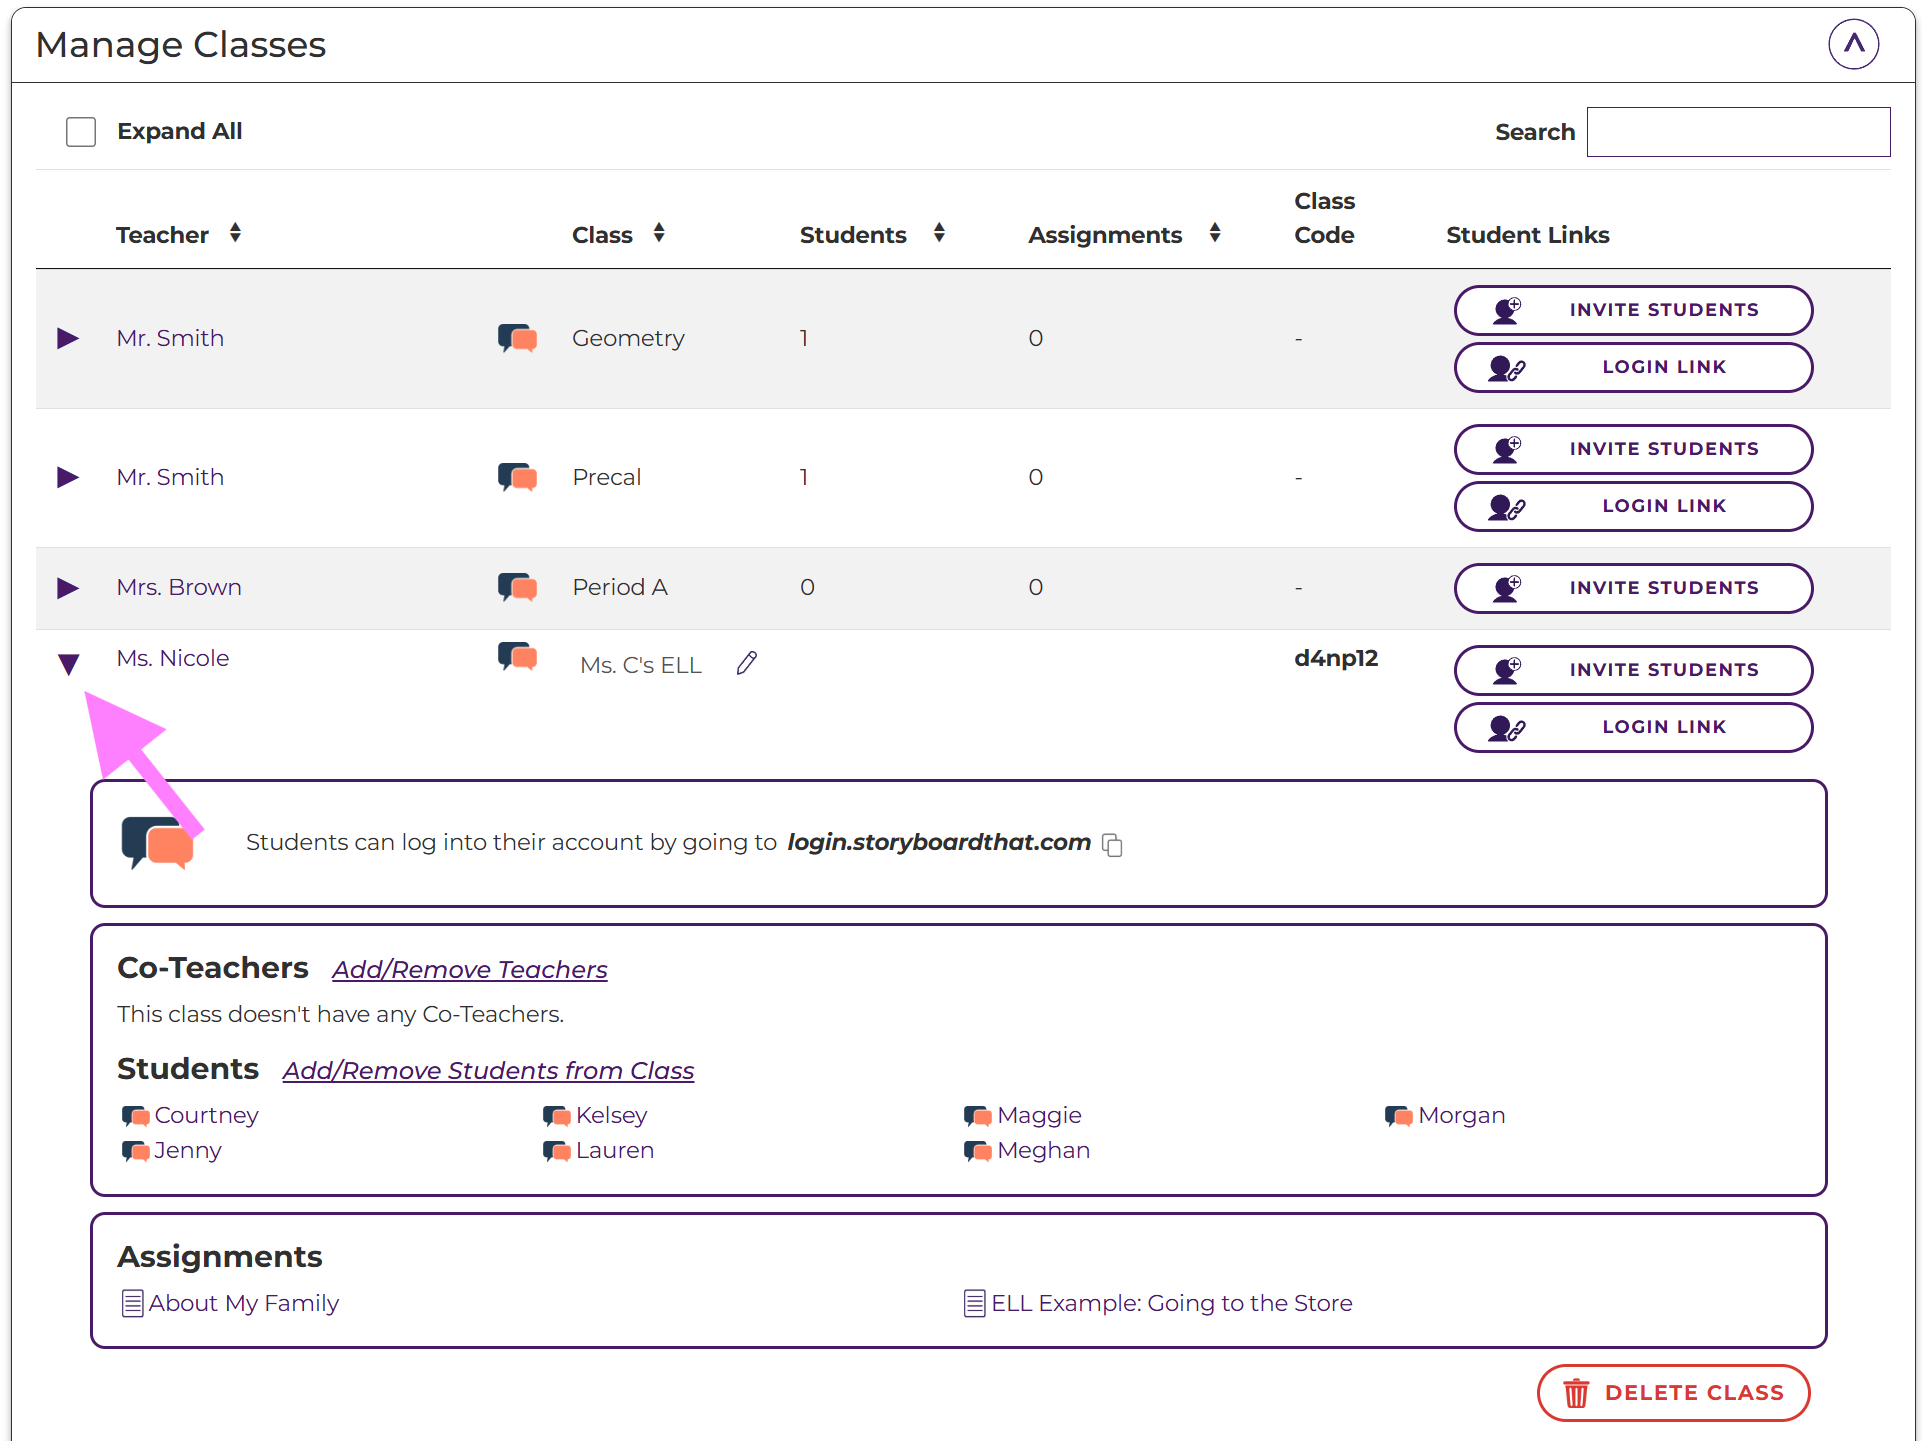Open the About My Family assignment
This screenshot has height=1441, width=1922.
coord(243,1303)
